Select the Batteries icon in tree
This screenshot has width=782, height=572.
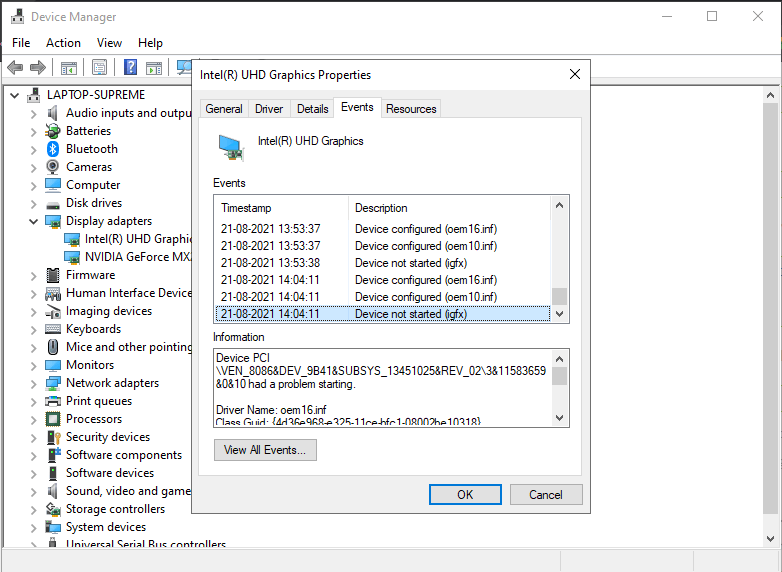pos(53,131)
